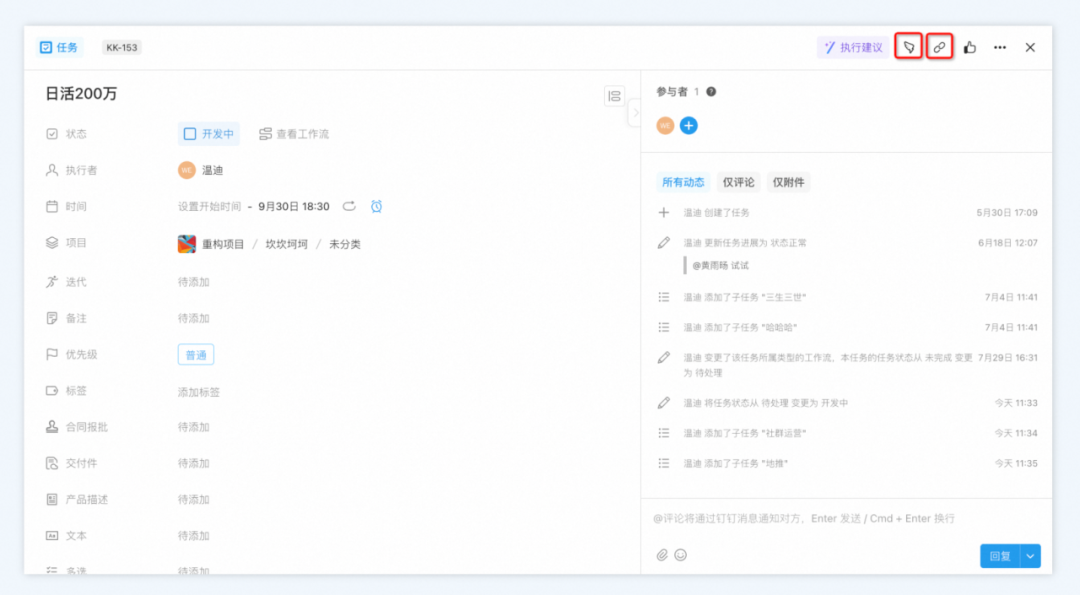Insert emoji using smiley icon
This screenshot has width=1080, height=595.
[681, 555]
